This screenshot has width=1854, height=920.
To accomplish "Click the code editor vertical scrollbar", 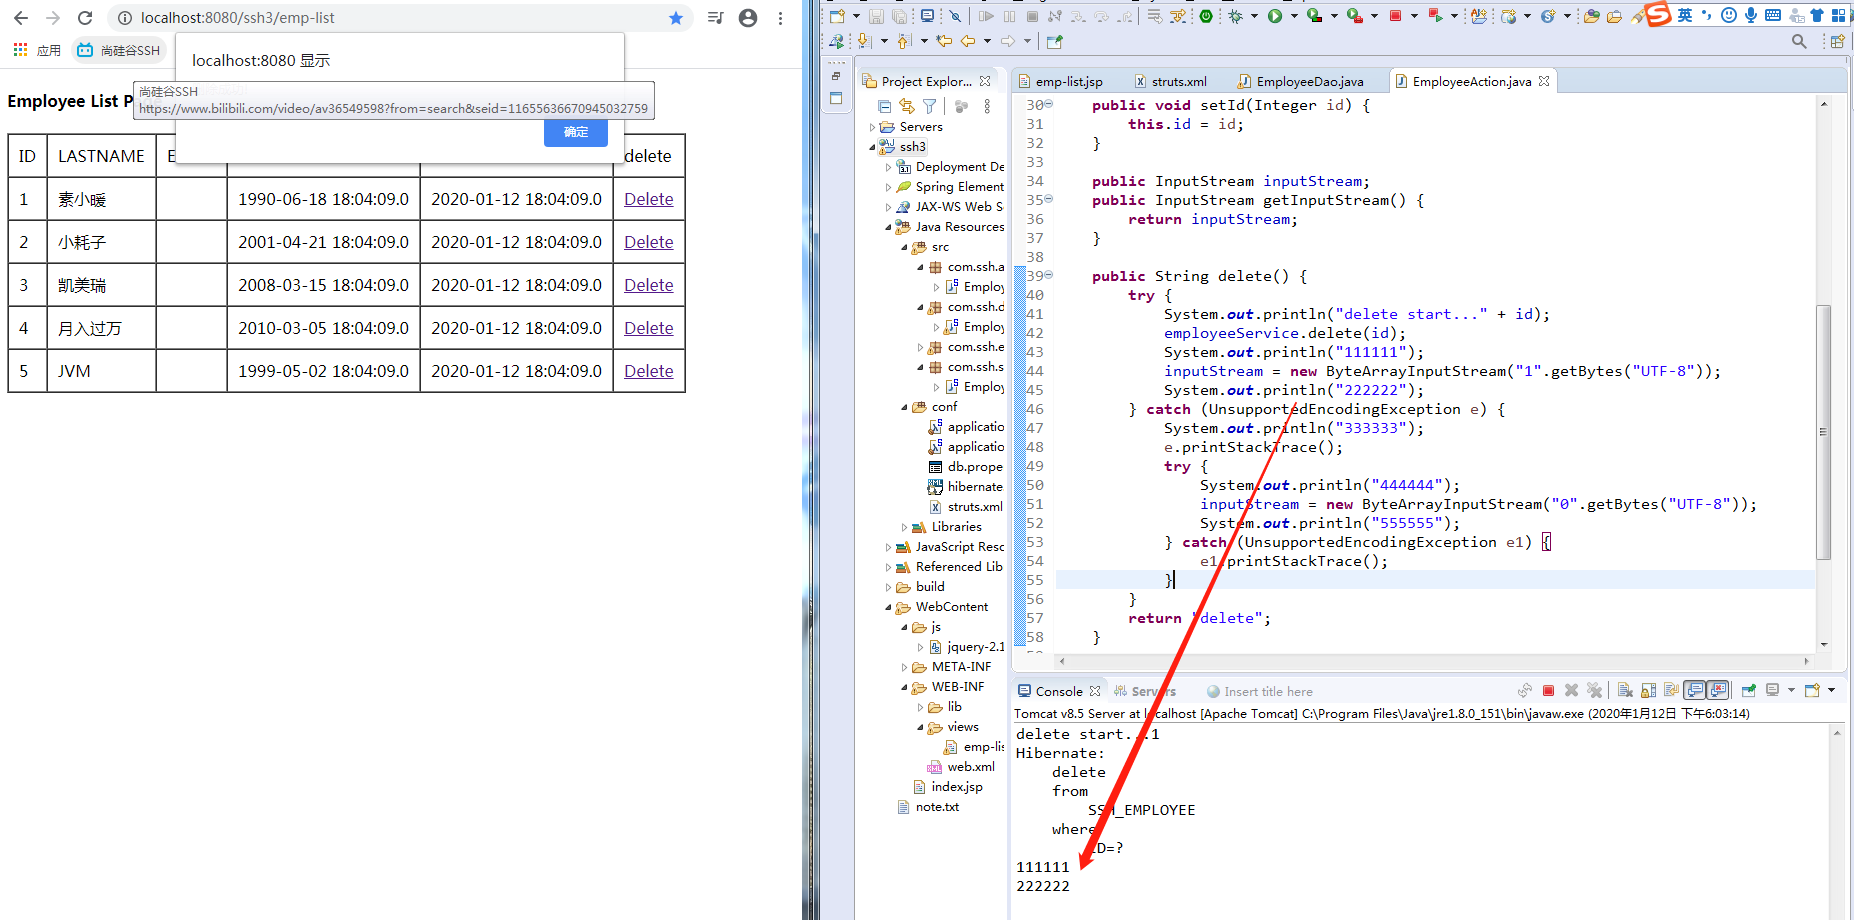I will click(1823, 430).
